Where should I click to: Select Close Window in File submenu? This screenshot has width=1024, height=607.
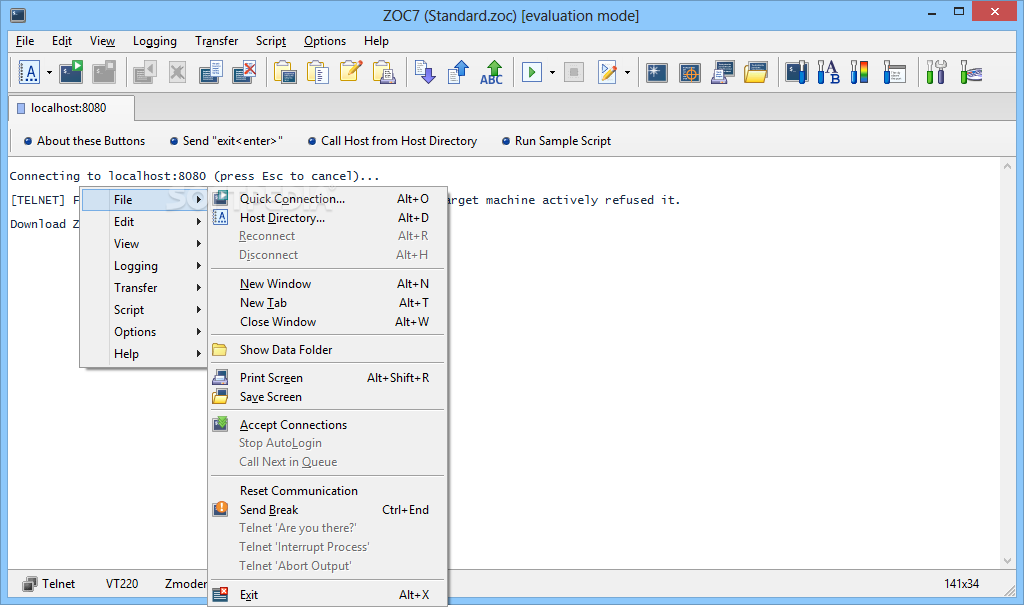(328, 321)
